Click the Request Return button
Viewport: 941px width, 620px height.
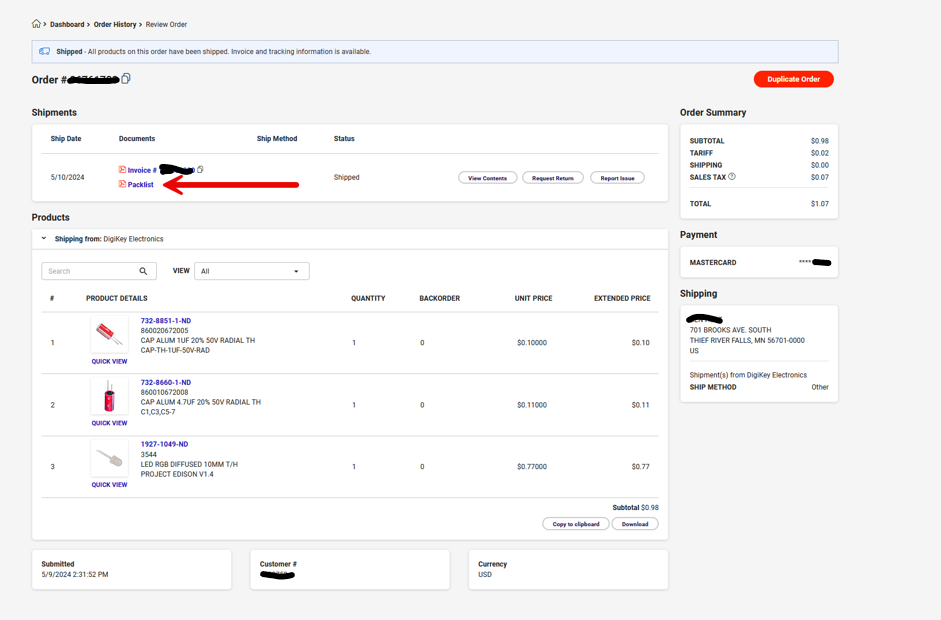(x=553, y=178)
